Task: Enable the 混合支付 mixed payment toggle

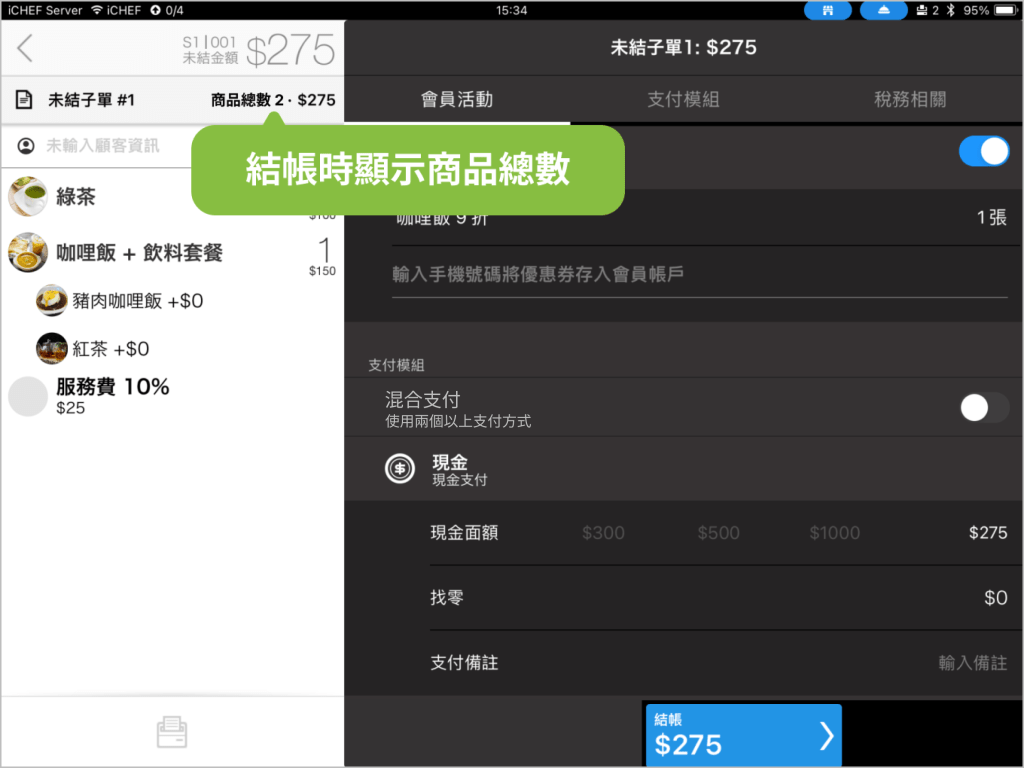Action: (x=983, y=407)
